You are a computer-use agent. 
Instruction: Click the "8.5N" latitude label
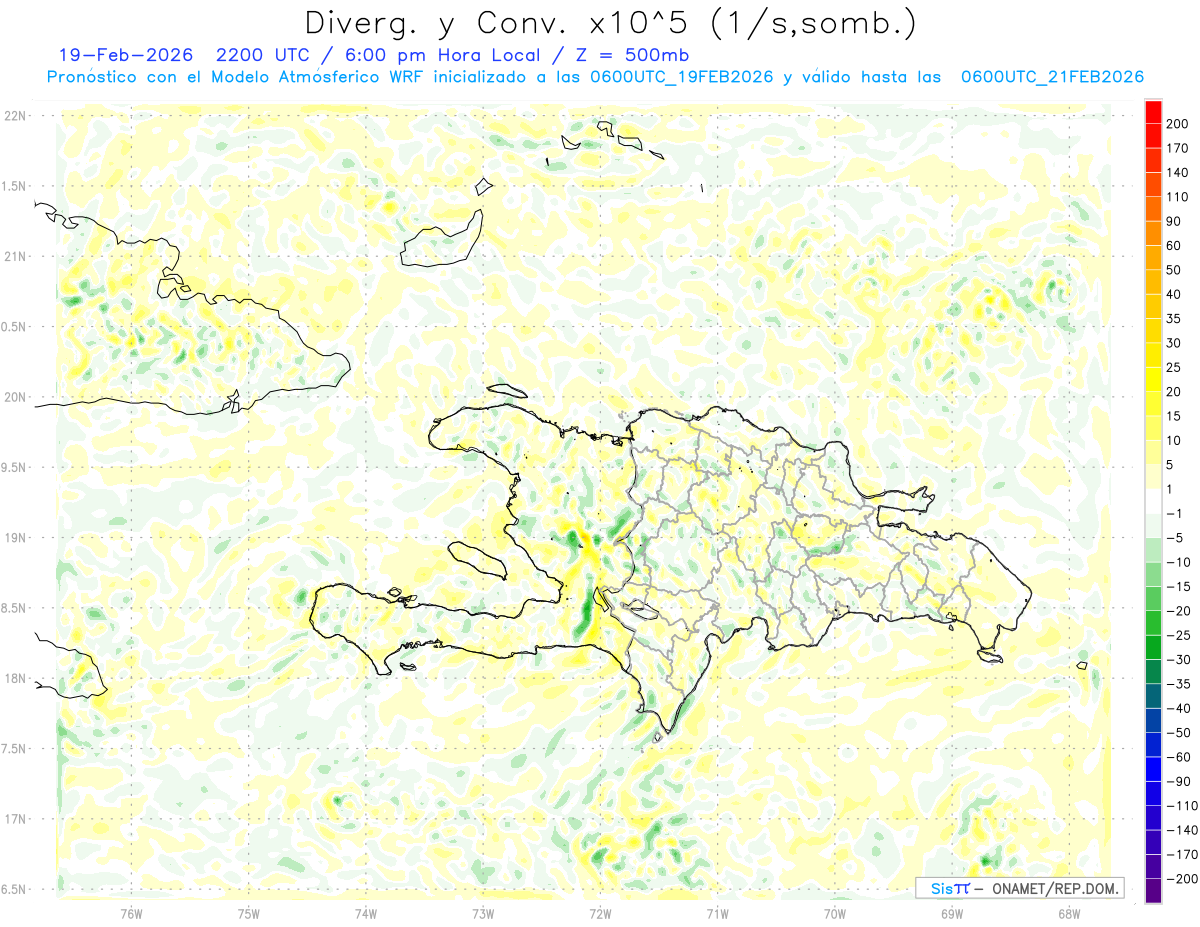tap(15, 608)
